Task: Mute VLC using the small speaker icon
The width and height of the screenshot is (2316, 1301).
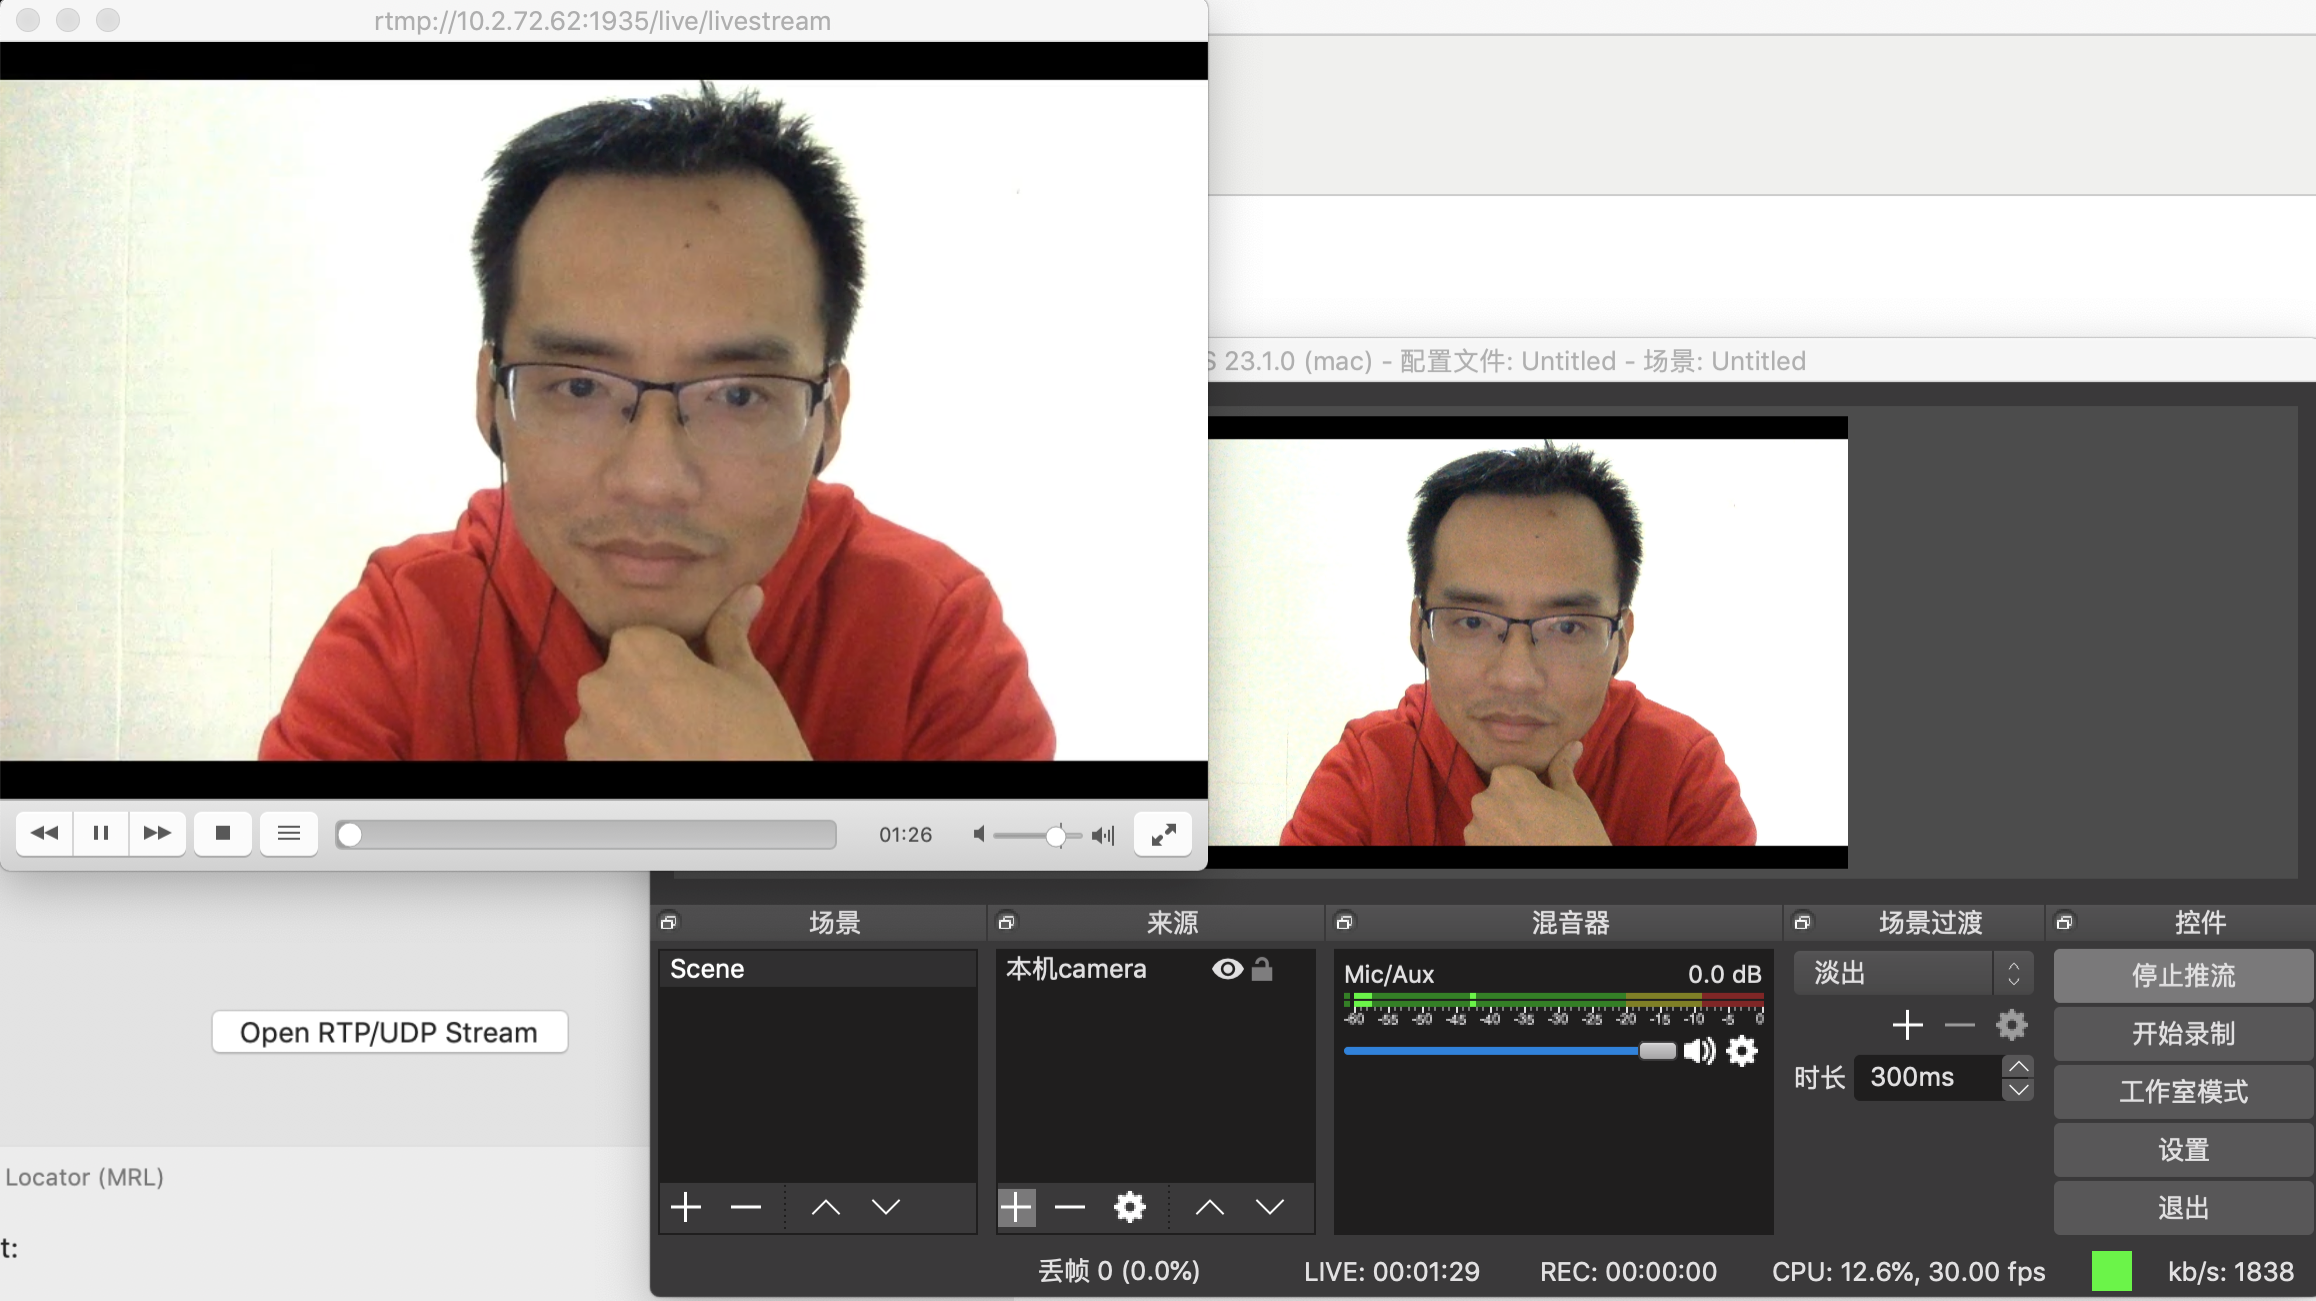Action: click(x=979, y=834)
